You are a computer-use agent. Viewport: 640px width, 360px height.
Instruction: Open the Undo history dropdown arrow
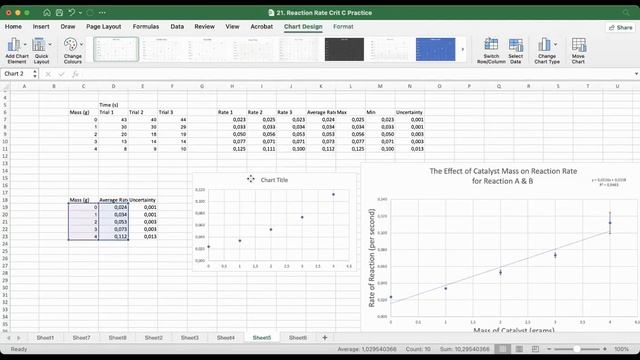80,13
